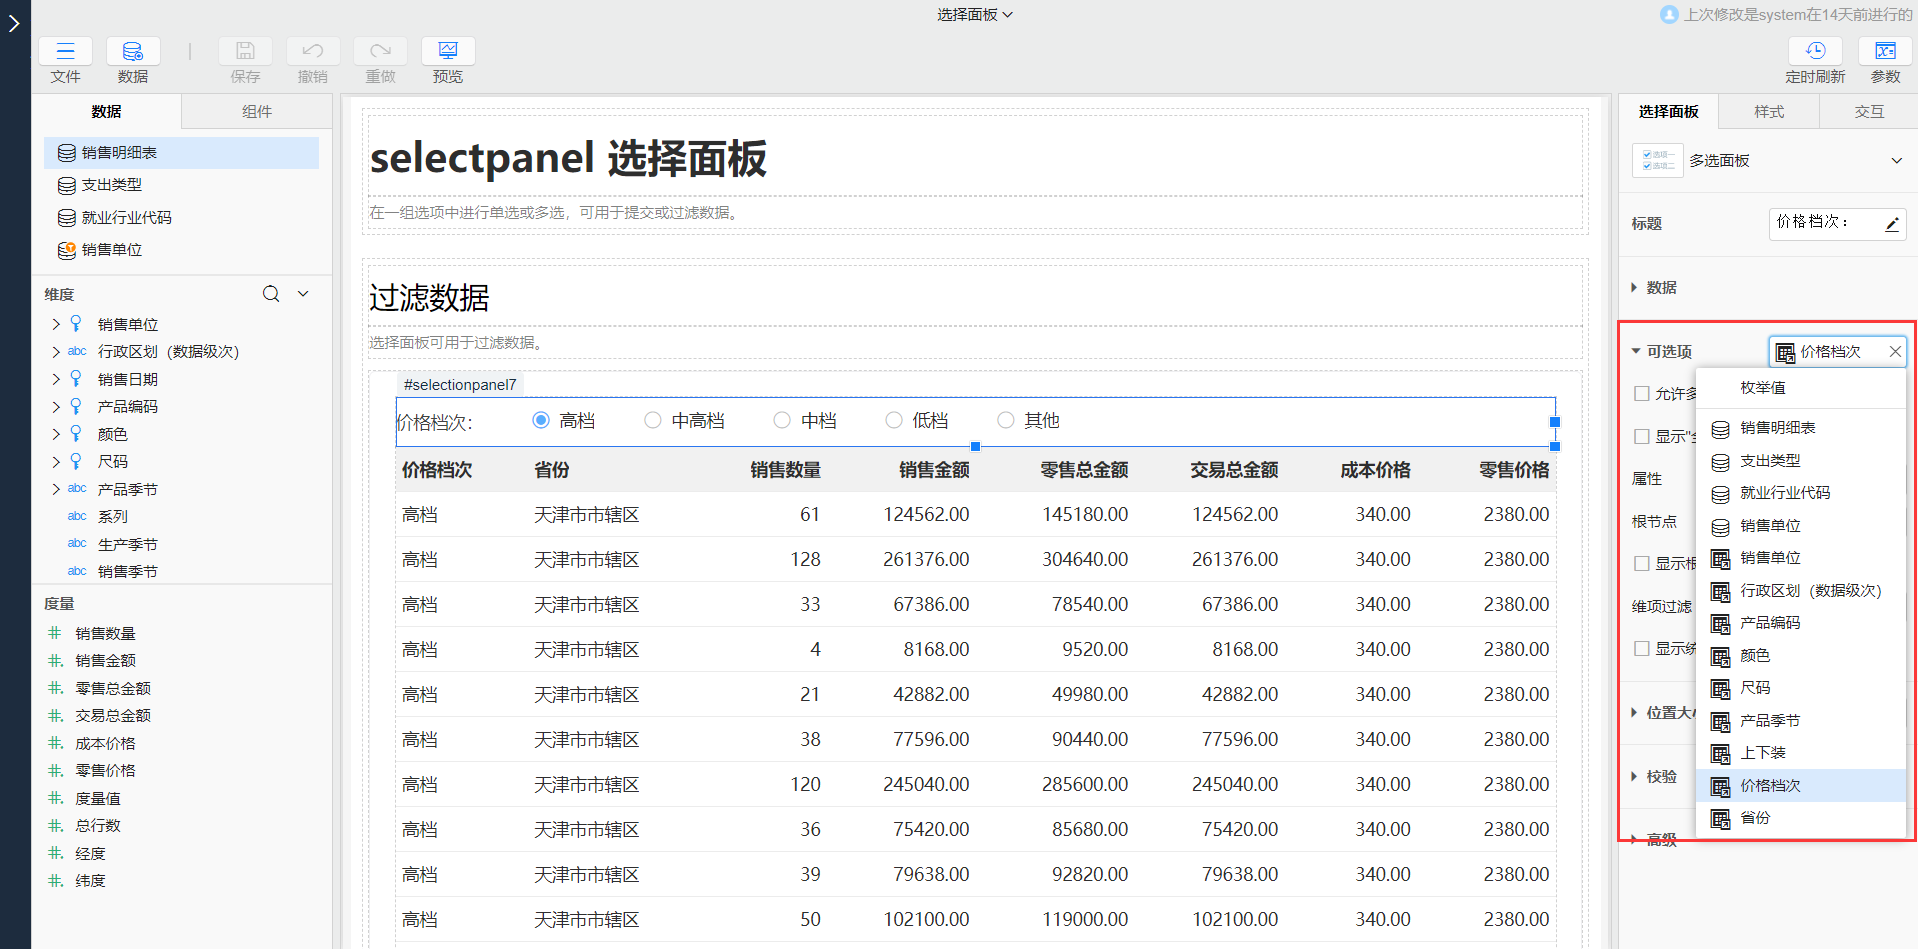Open the 多选面板 type dropdown
Image resolution: width=1918 pixels, height=949 pixels.
(x=1896, y=161)
